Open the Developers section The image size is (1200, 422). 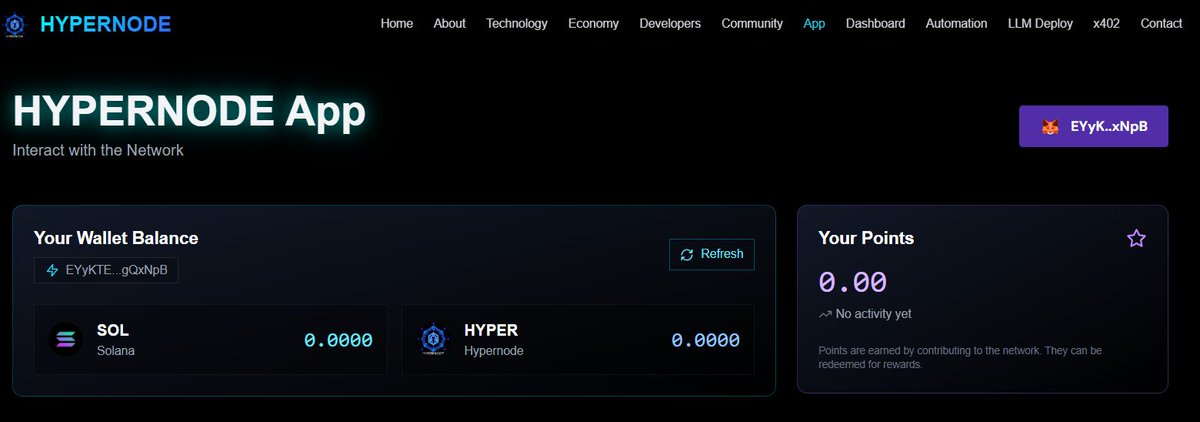pyautogui.click(x=670, y=23)
